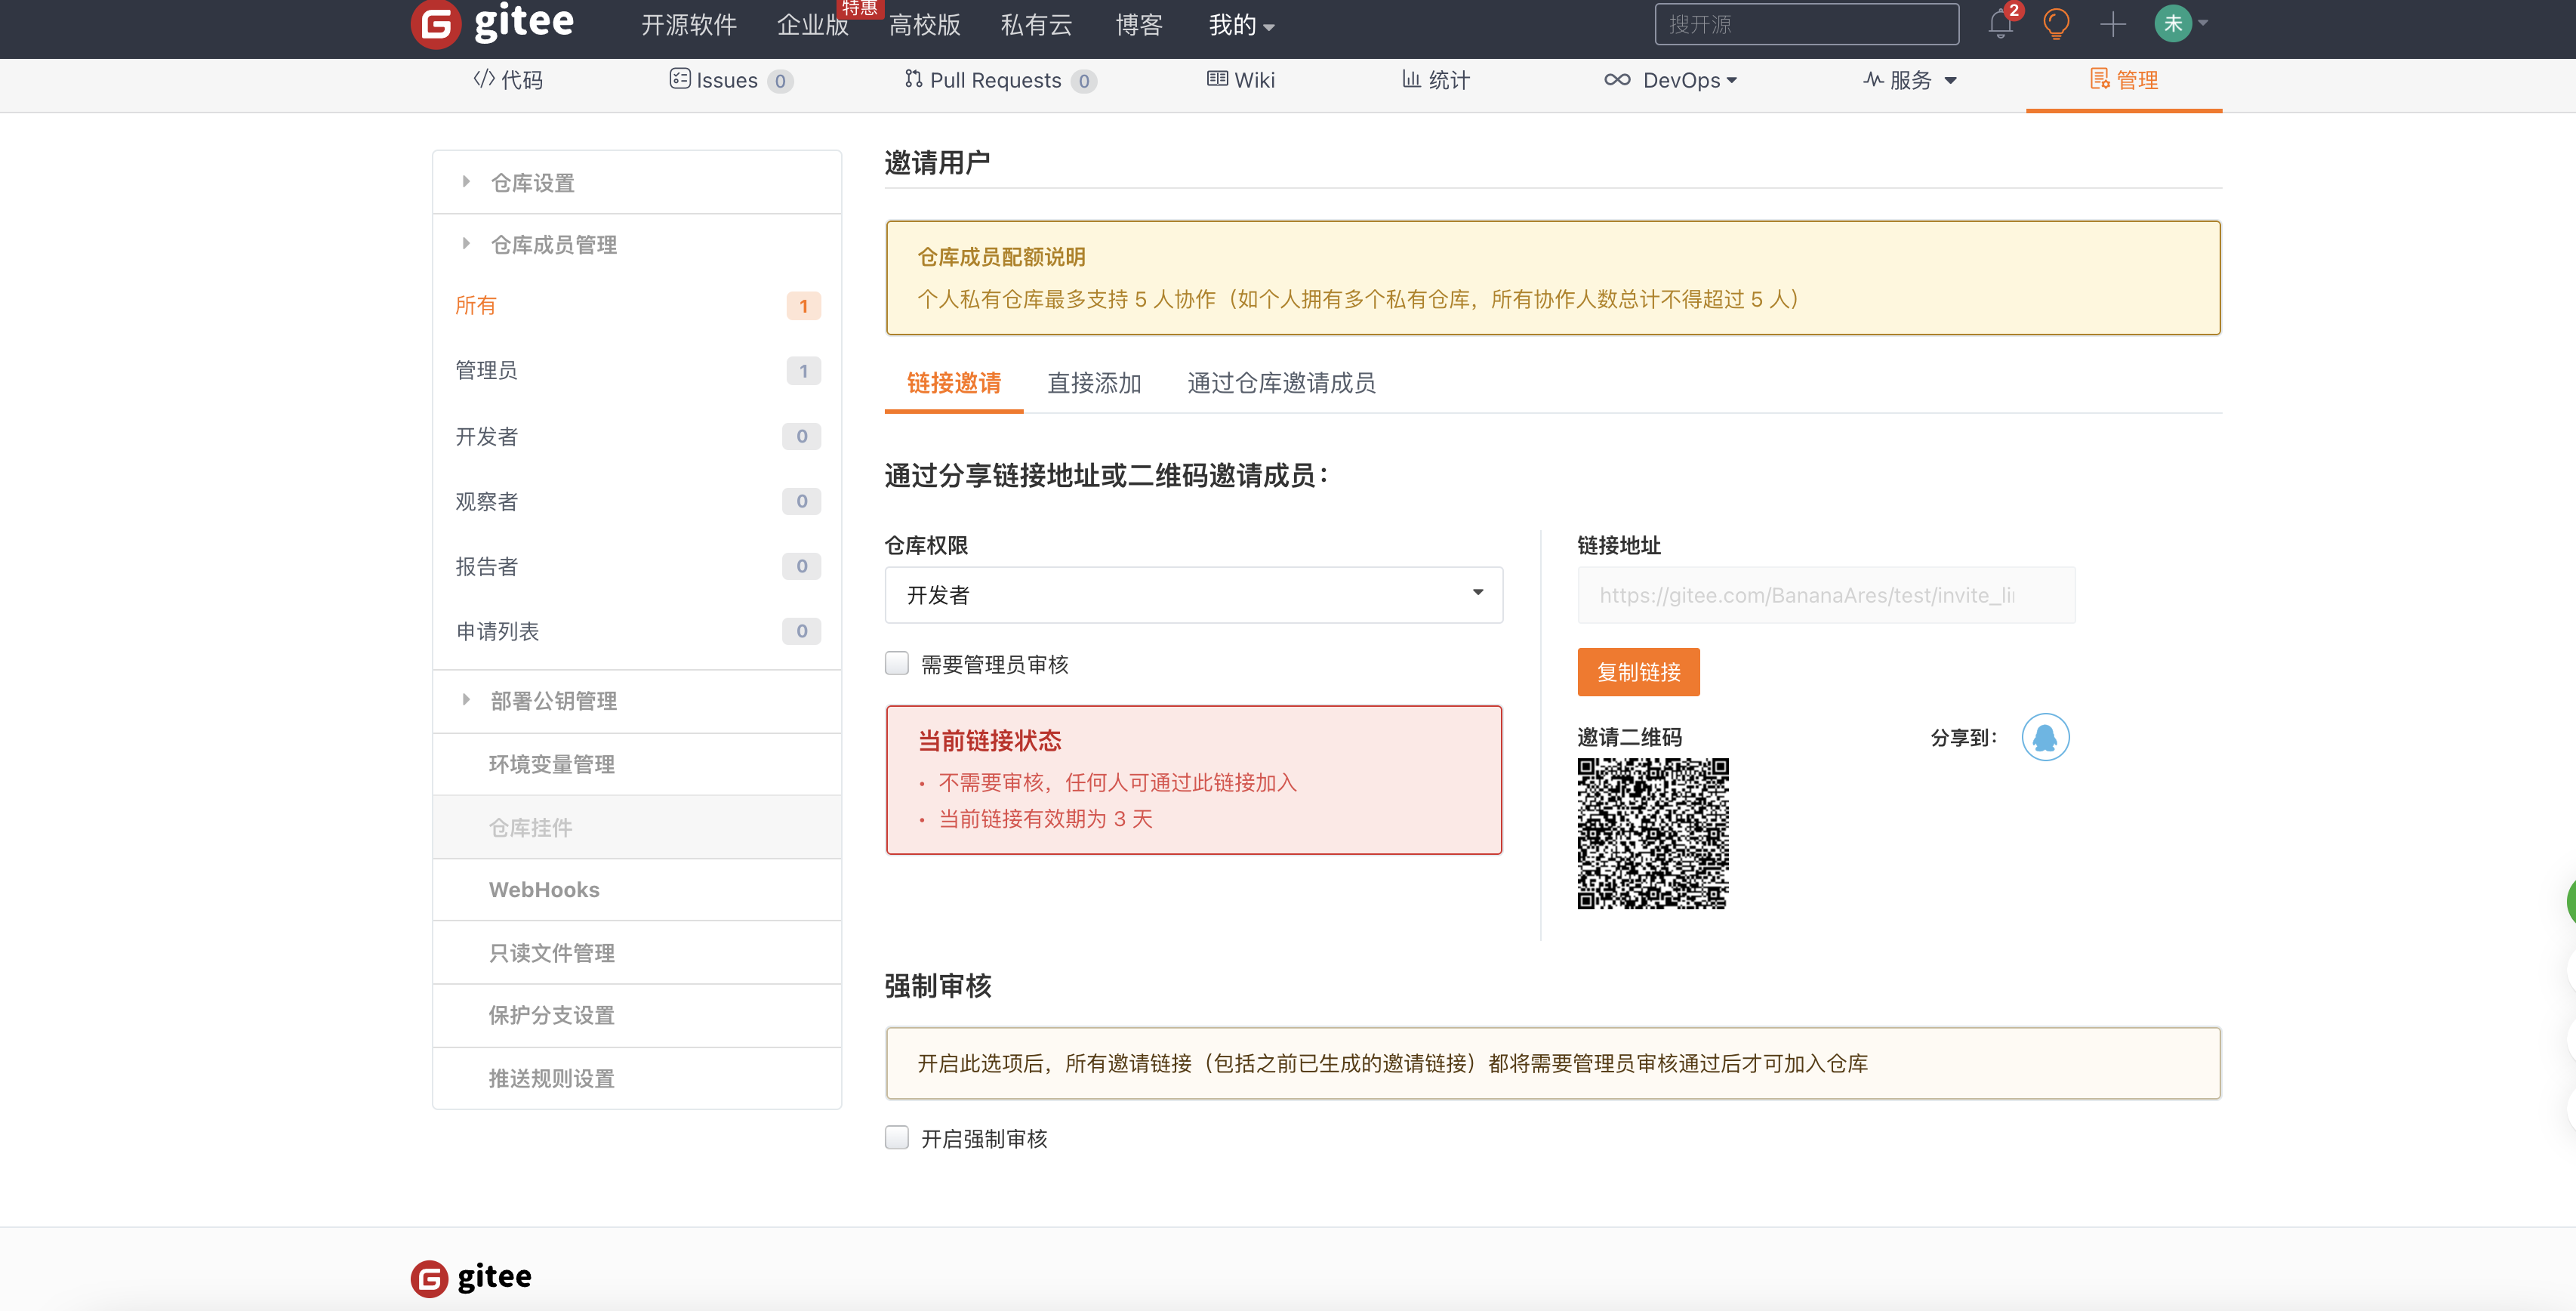The height and width of the screenshot is (1311, 2576).
Task: Expand 部署公钥管理 section
Action: (637, 701)
